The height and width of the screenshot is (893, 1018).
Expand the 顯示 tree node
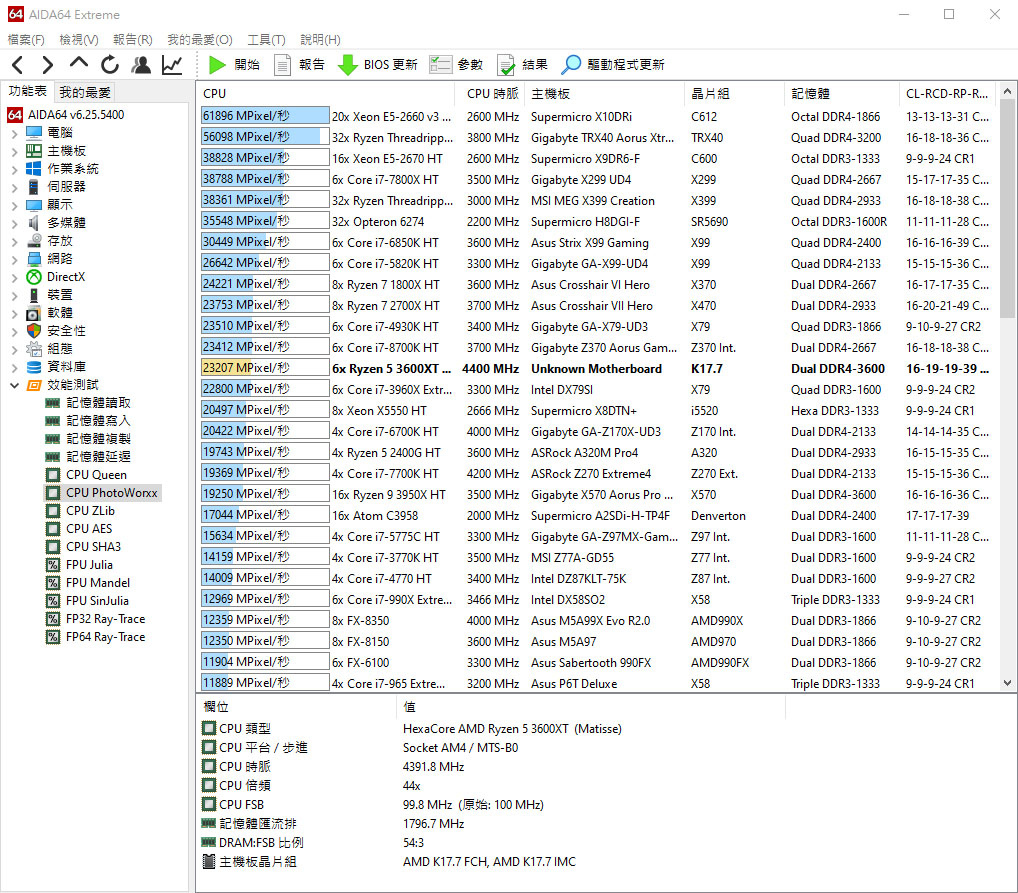14,205
